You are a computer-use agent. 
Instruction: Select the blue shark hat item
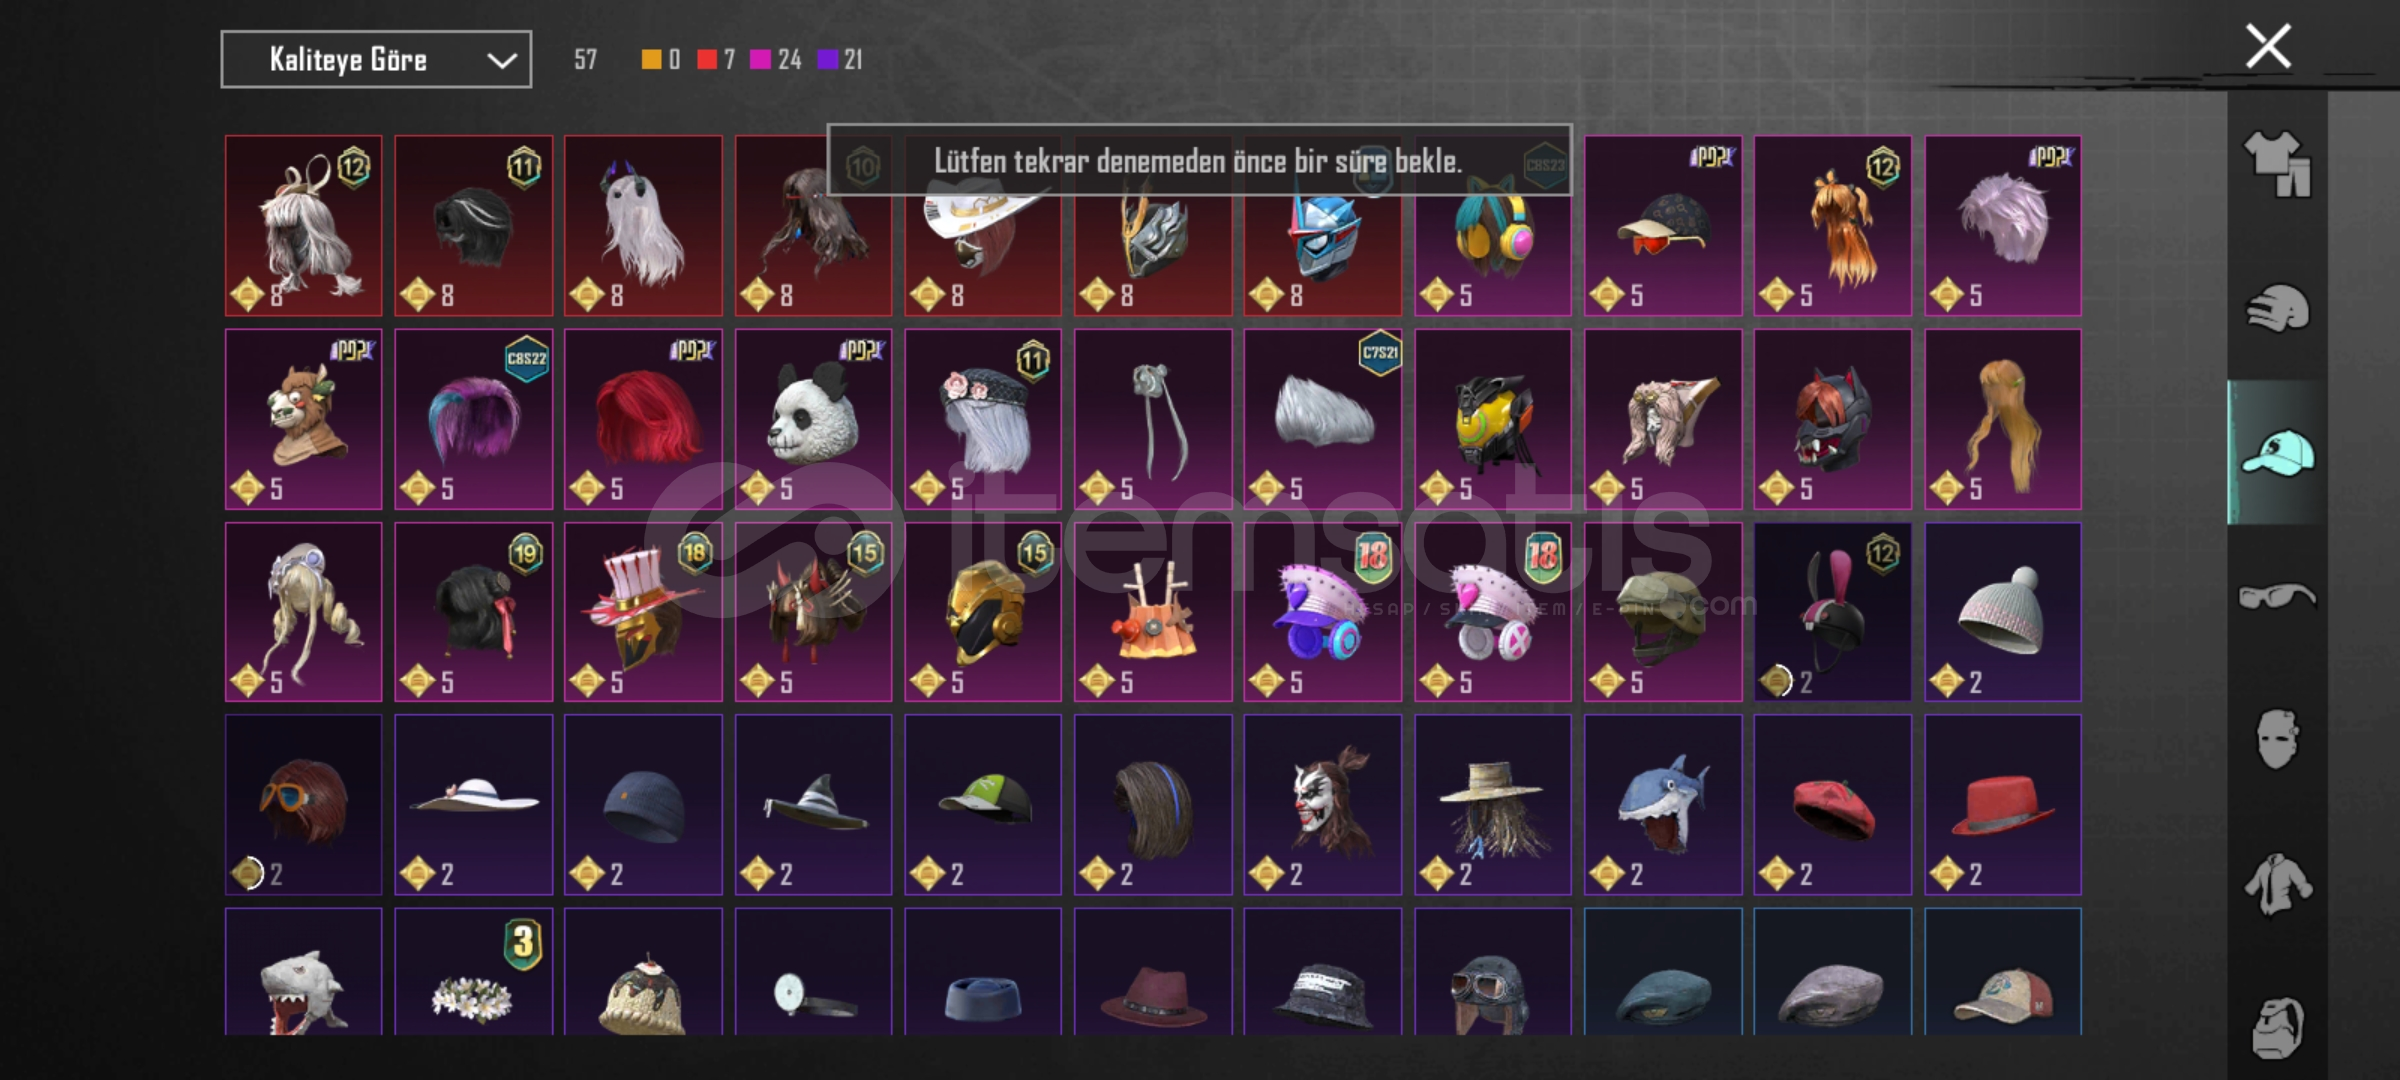tap(1662, 805)
